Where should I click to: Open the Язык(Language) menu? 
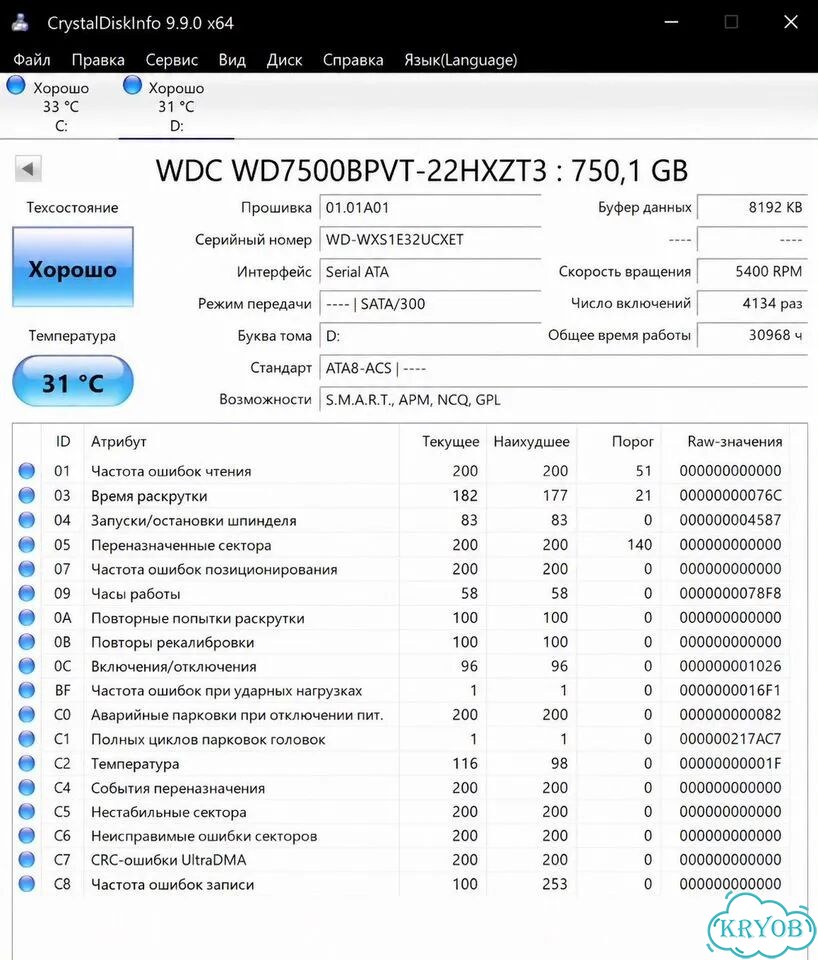[460, 60]
